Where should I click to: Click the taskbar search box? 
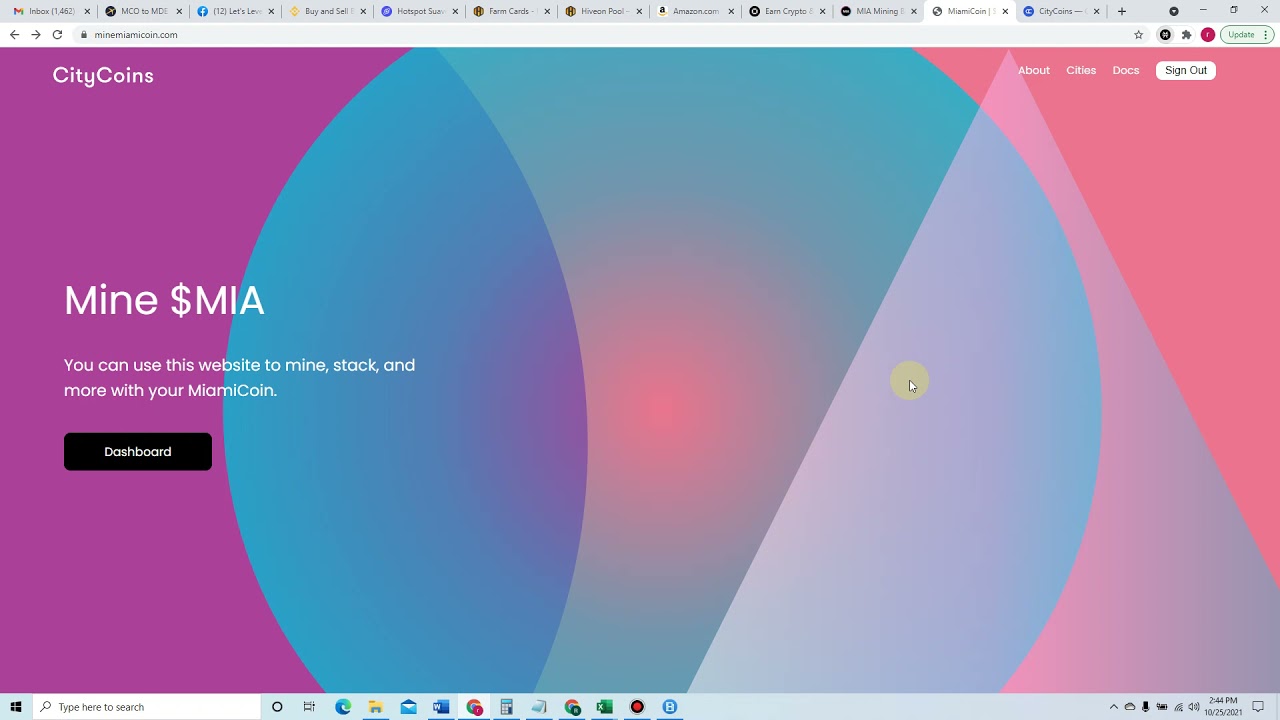(147, 707)
